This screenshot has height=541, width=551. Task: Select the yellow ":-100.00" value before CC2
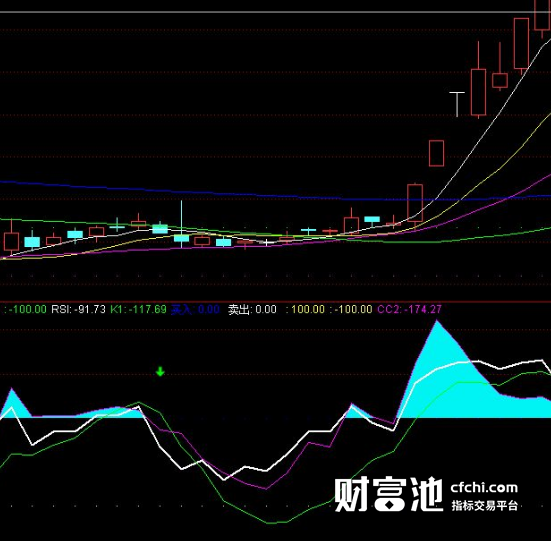coord(351,309)
